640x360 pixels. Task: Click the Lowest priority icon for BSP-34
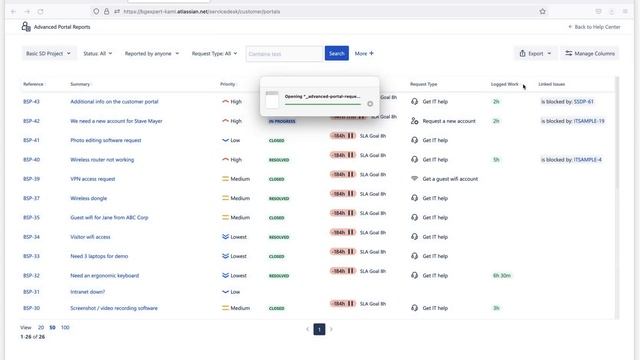[225, 237]
